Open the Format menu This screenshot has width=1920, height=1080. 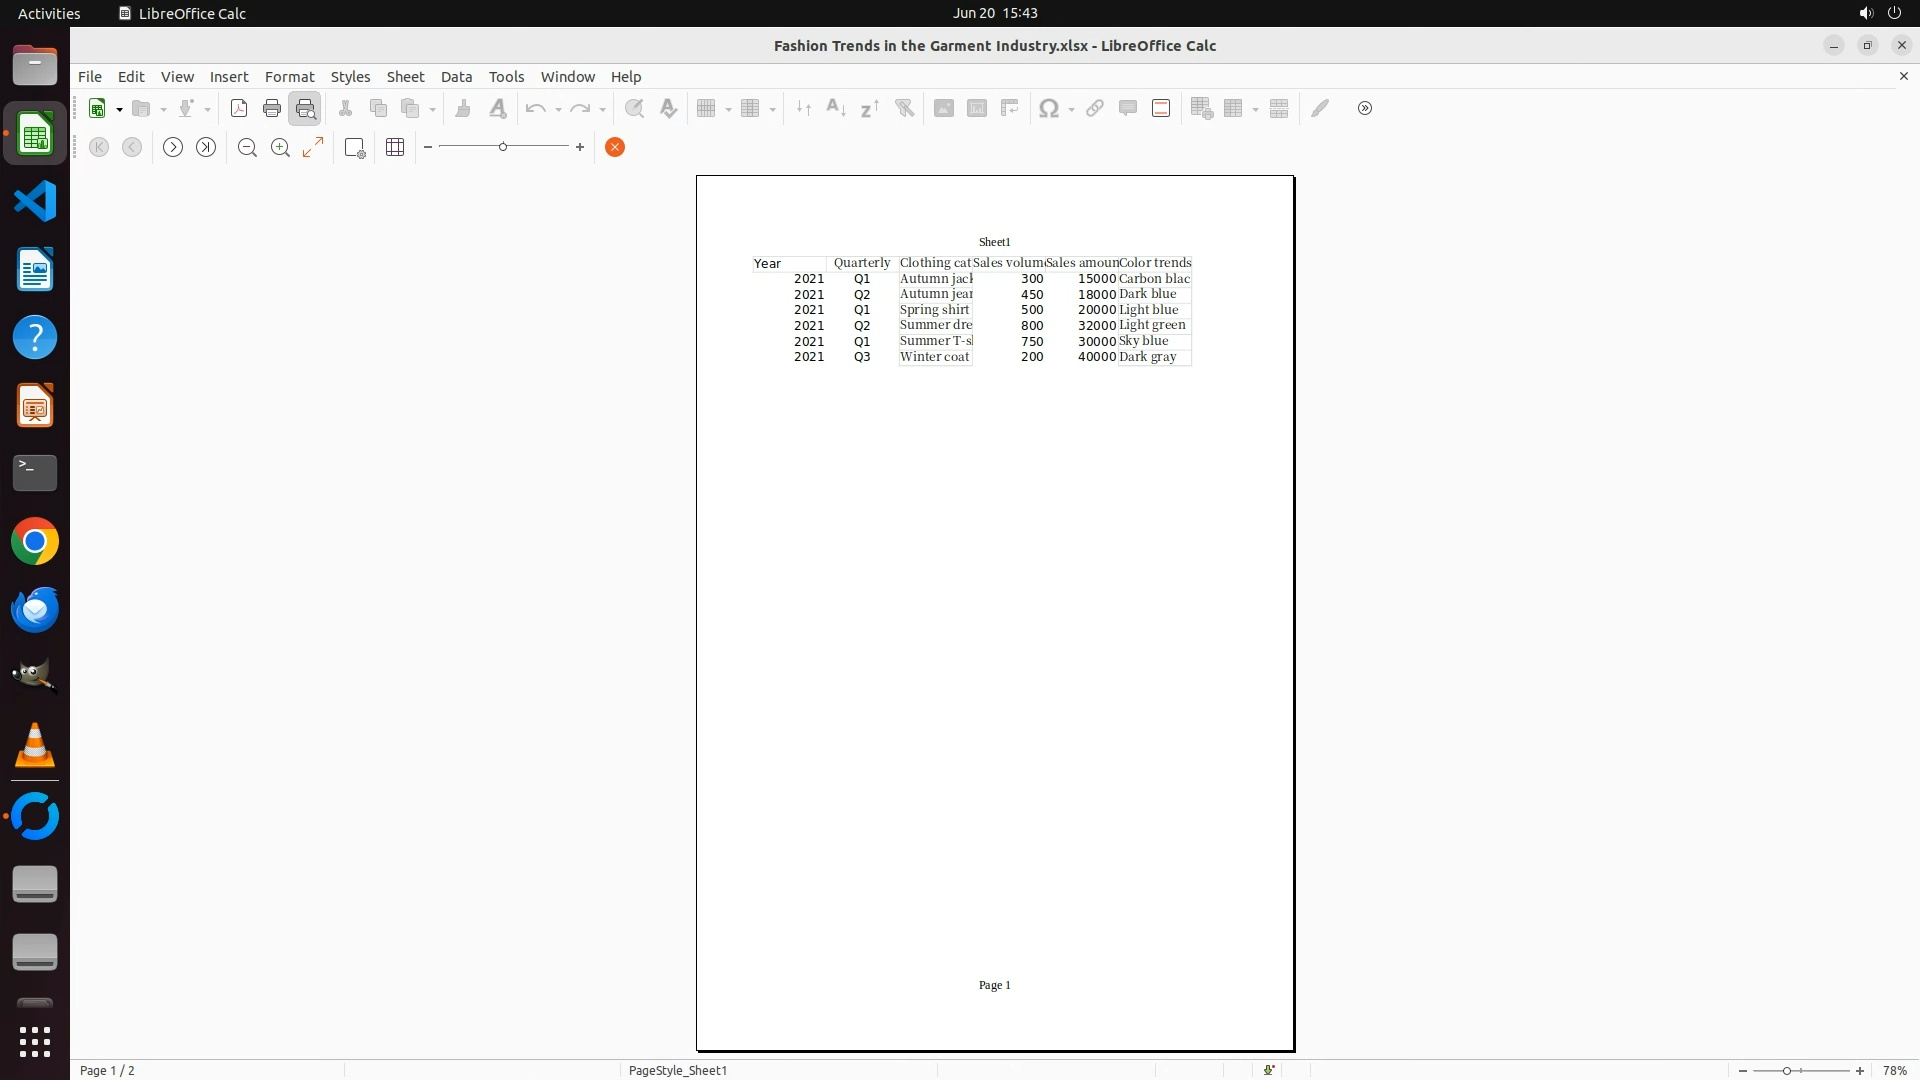point(289,77)
